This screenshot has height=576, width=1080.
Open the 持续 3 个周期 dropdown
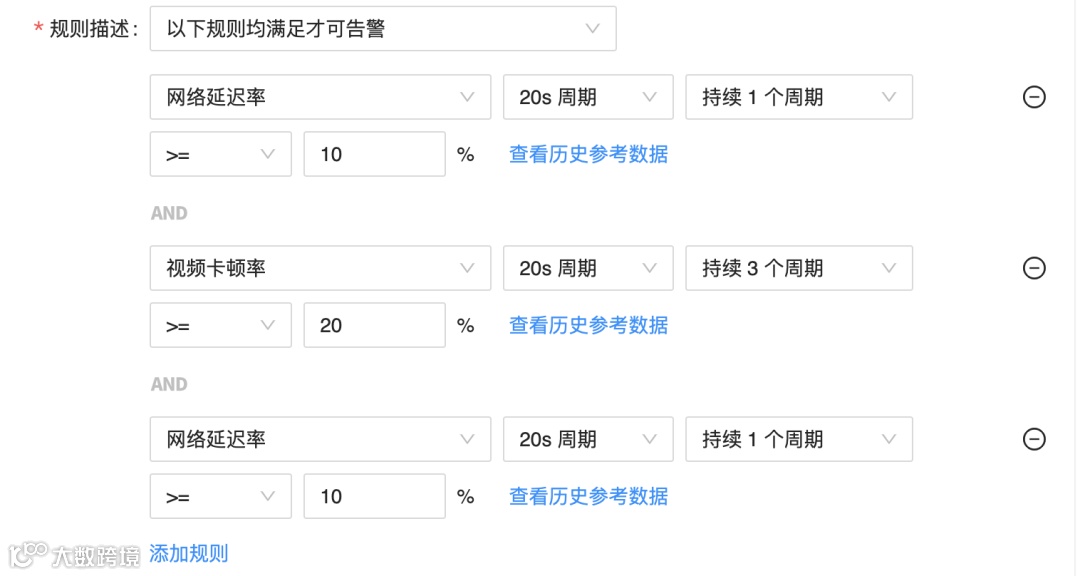[798, 268]
